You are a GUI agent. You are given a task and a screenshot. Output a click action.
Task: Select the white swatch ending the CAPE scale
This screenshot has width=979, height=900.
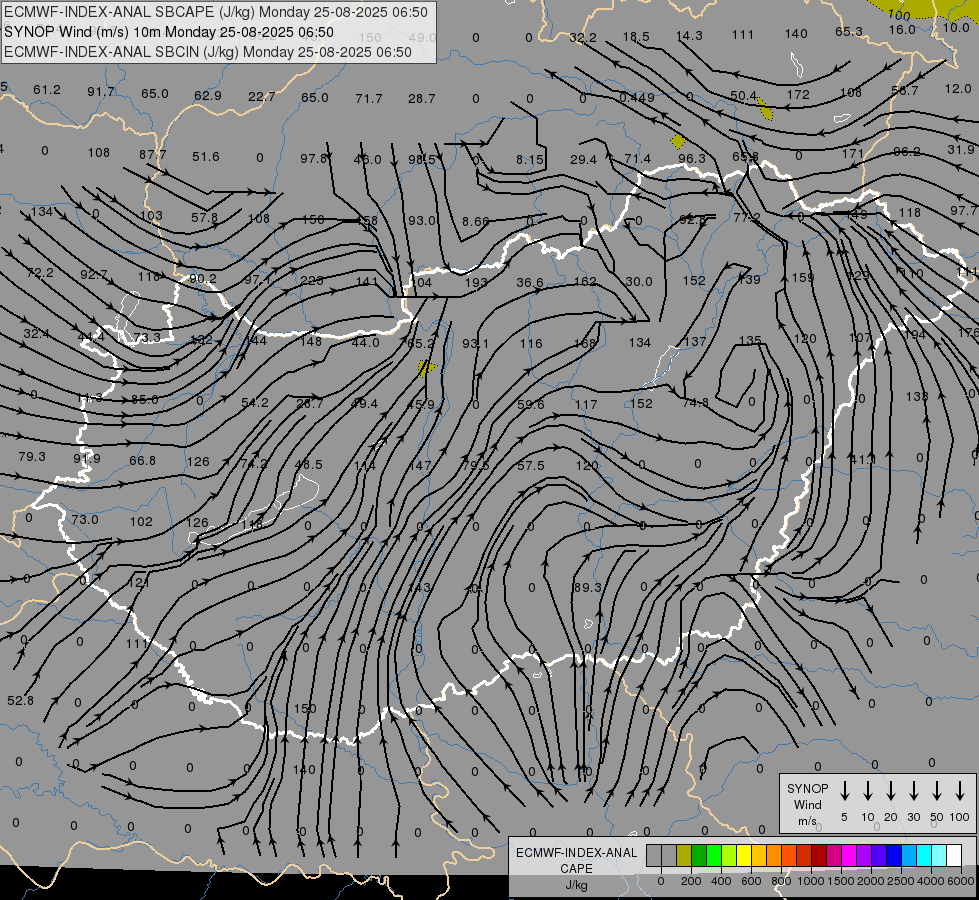[x=953, y=856]
